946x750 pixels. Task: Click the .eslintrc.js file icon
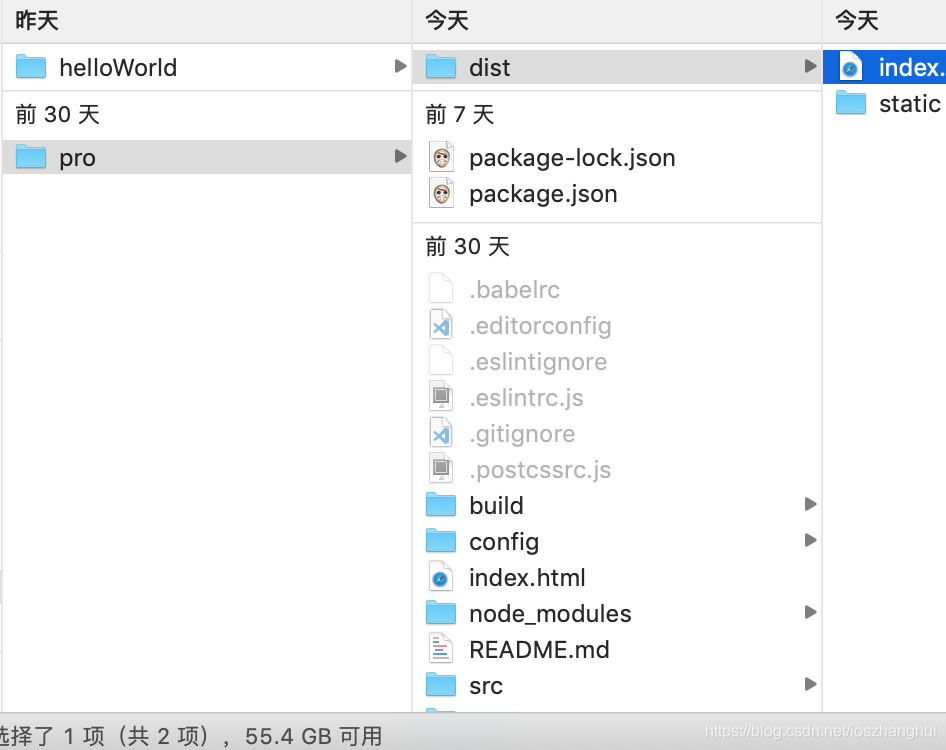pos(441,396)
